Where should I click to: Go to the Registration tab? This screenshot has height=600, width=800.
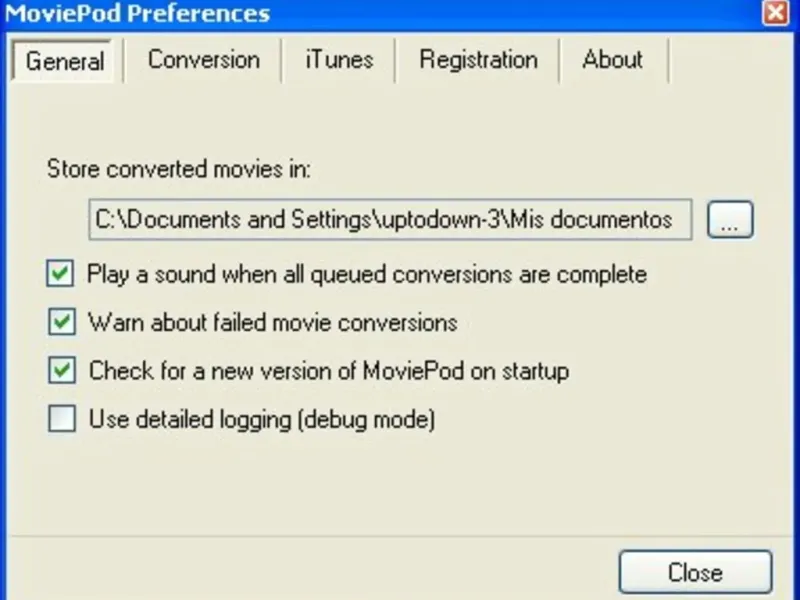click(x=478, y=60)
